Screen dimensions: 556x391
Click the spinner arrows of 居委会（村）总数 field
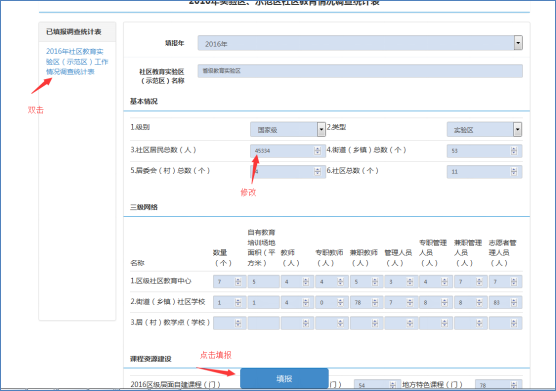(x=317, y=172)
